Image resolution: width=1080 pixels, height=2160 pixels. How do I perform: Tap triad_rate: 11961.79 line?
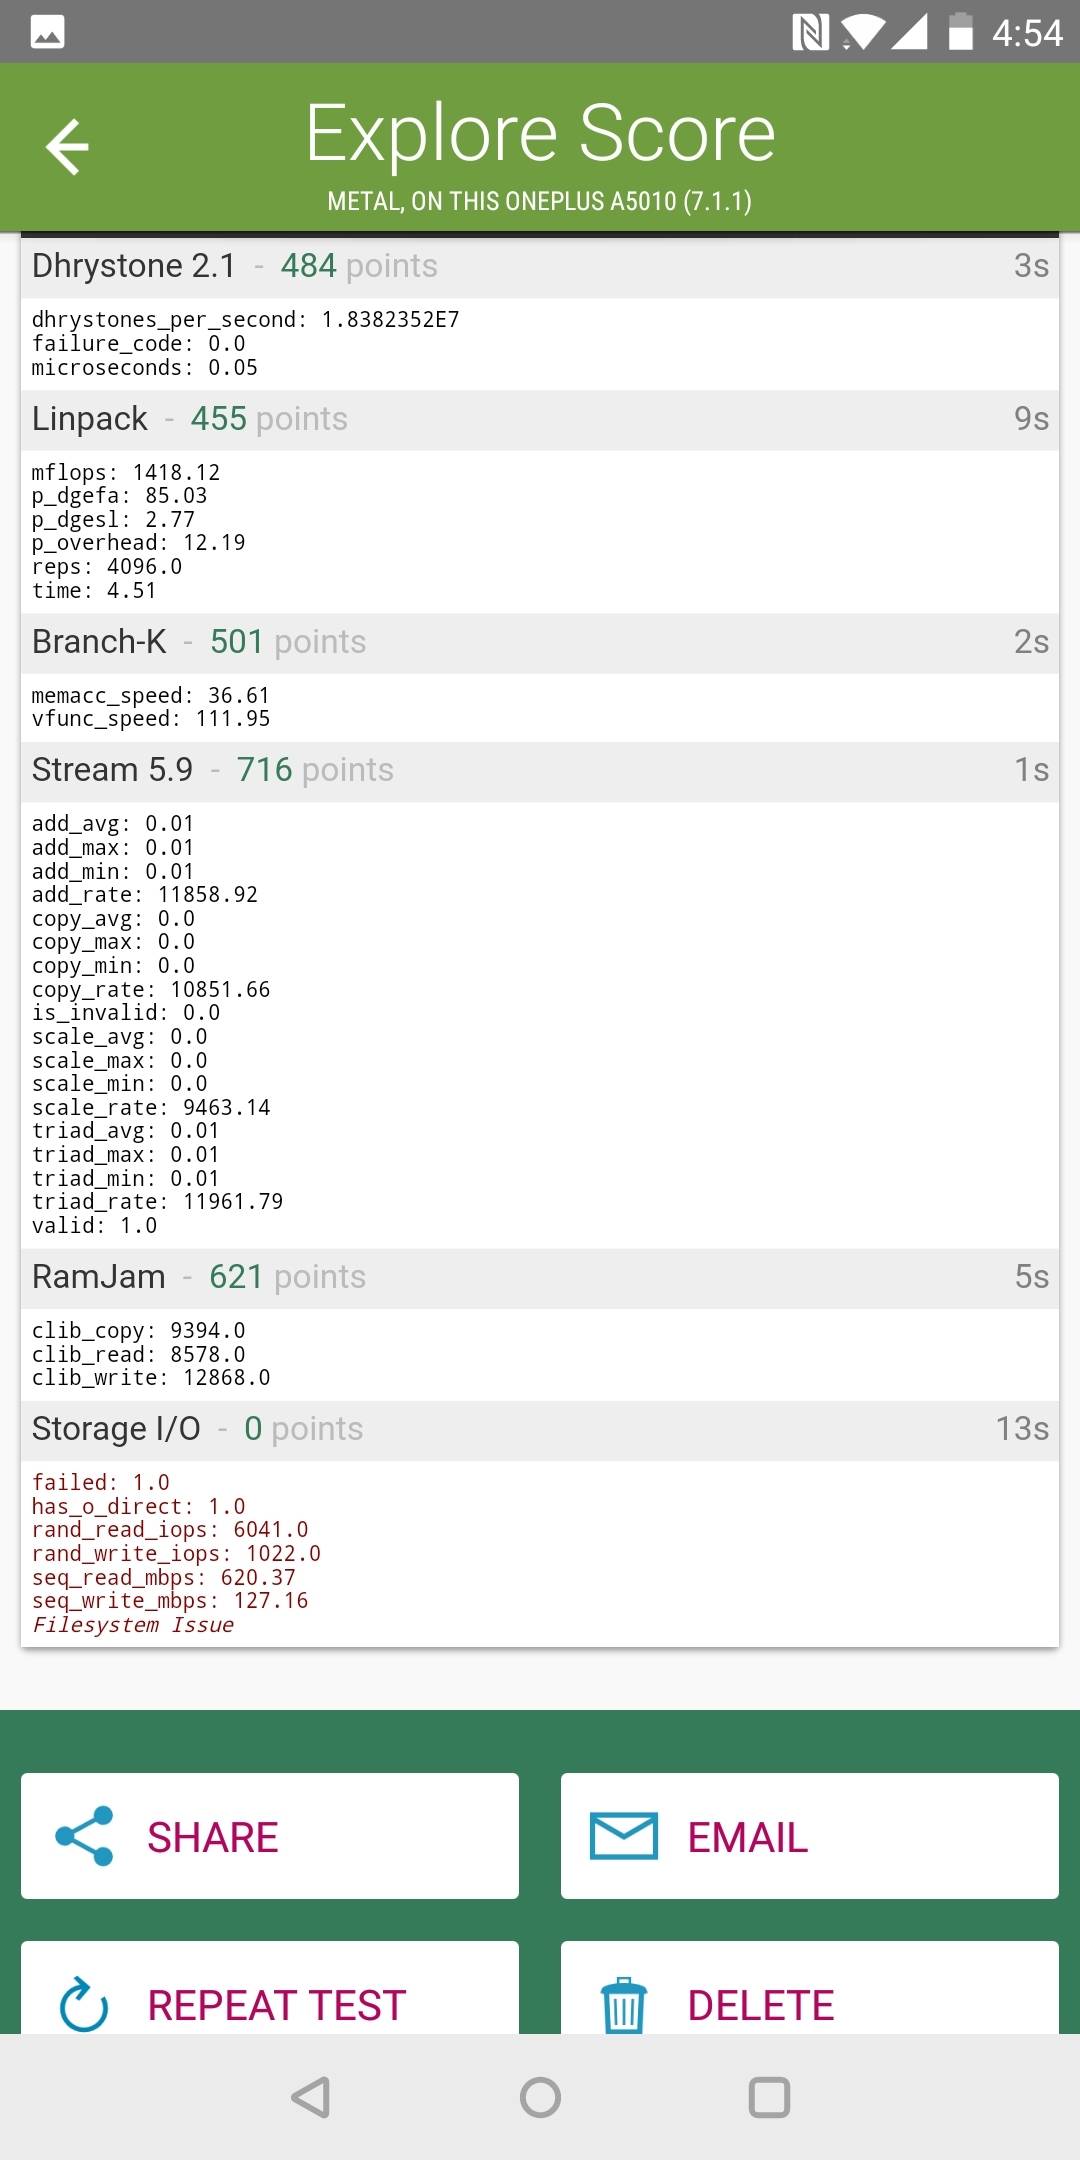158,1202
